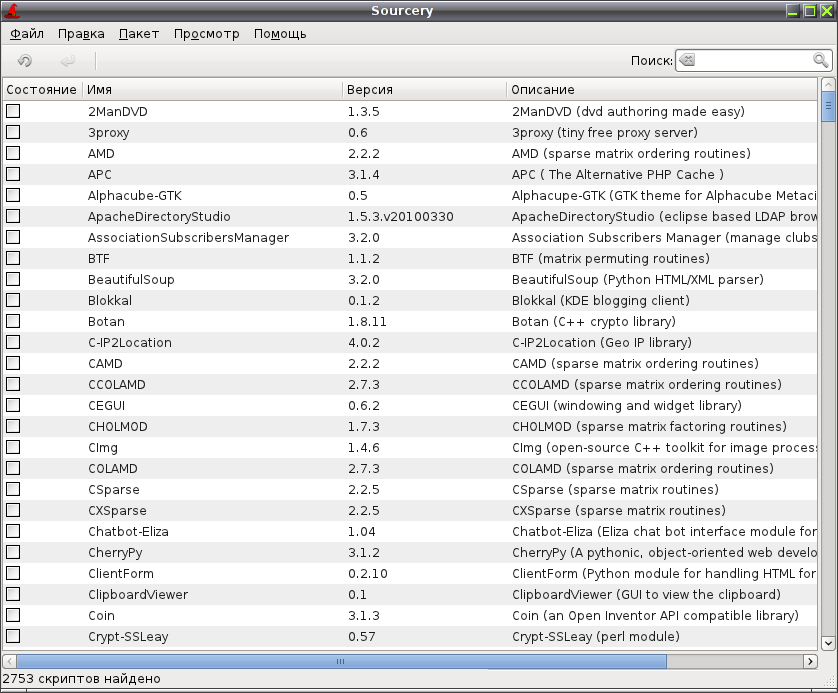
Task: Open the Просмотр menu
Action: (207, 34)
